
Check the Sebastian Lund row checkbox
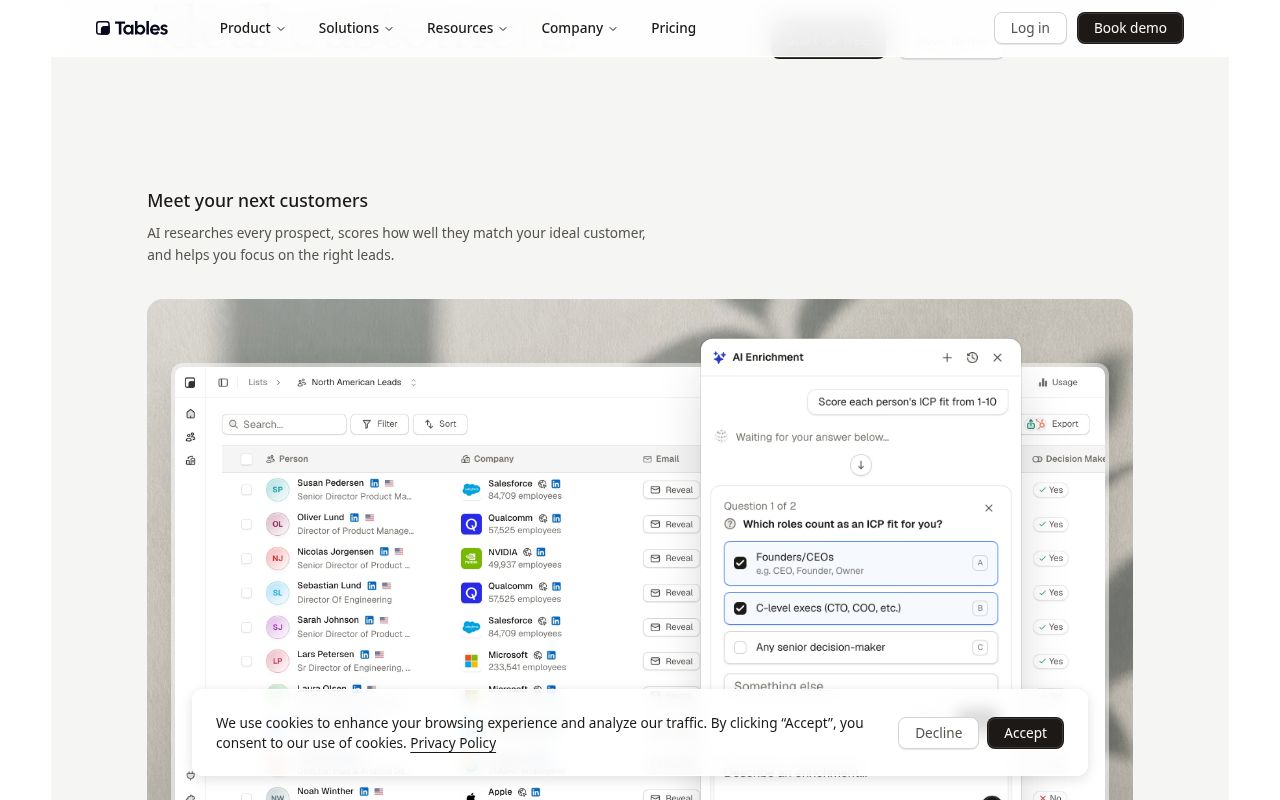pos(247,593)
